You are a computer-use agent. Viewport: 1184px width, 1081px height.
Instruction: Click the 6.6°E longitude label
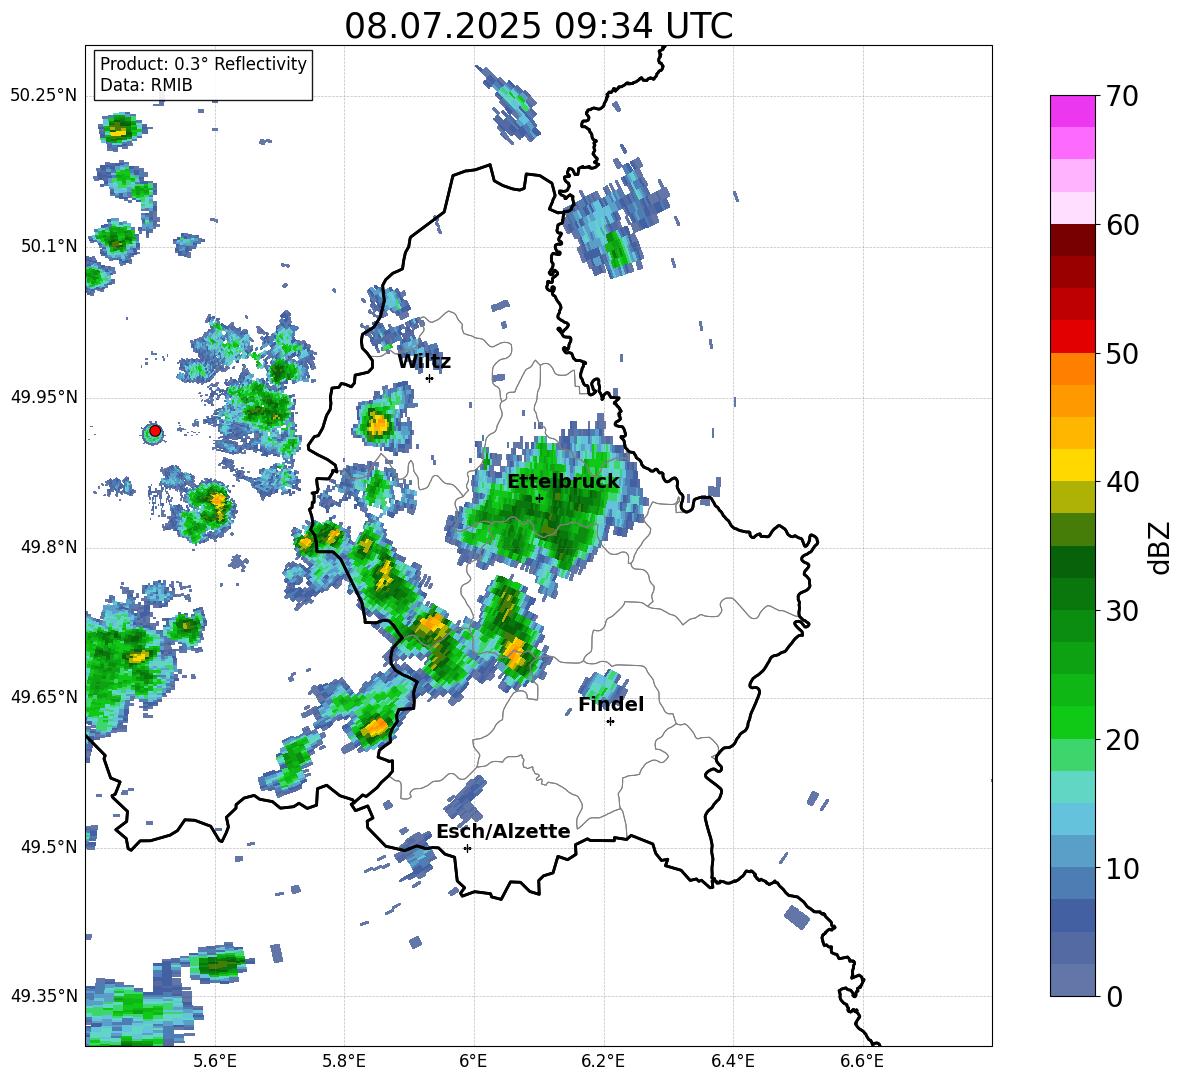862,1061
